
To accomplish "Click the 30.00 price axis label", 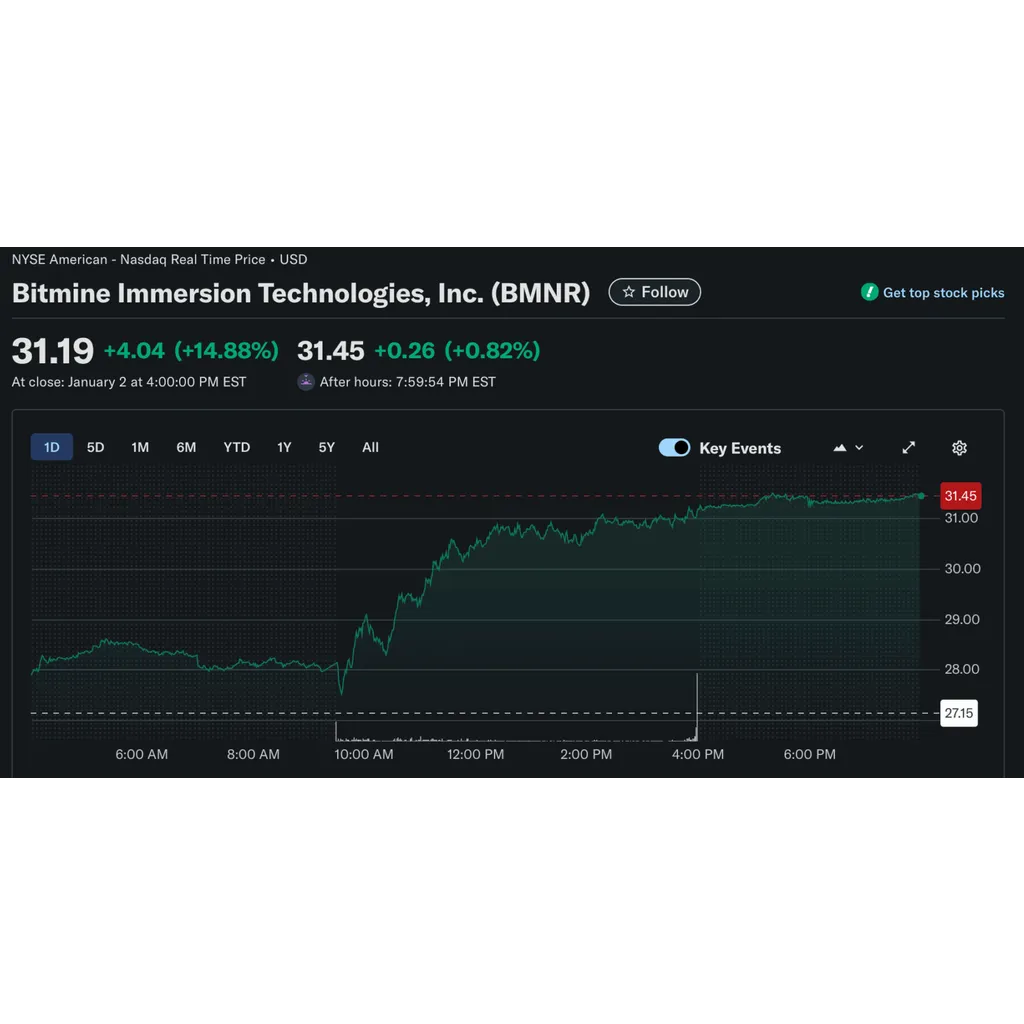I will point(962,569).
